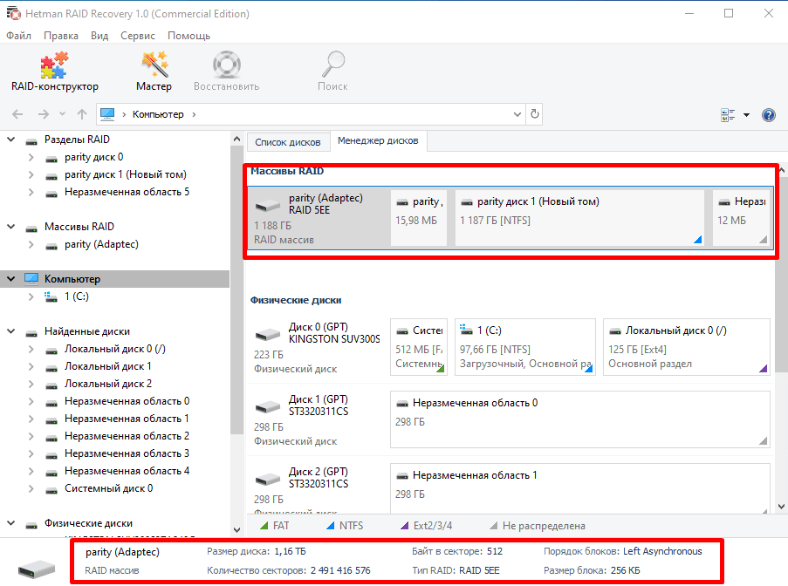This screenshot has height=586, width=788.
Task: Click the left tree panel scrollbar
Action: tap(237, 289)
